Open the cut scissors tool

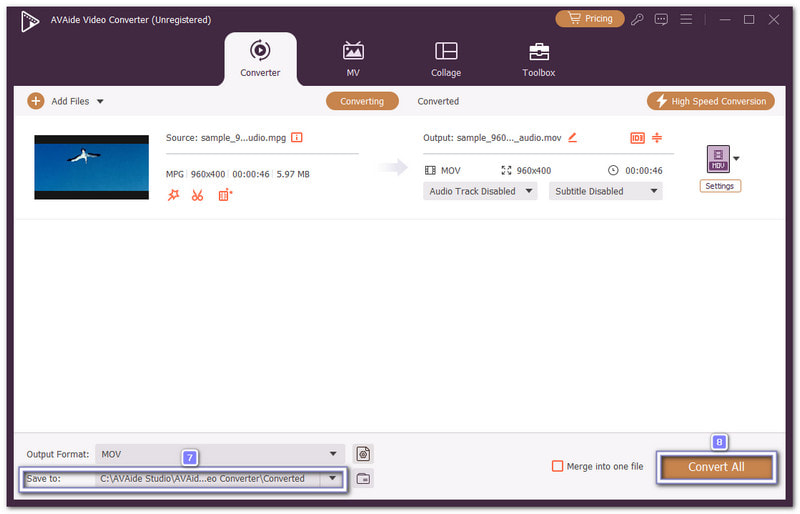tap(197, 195)
